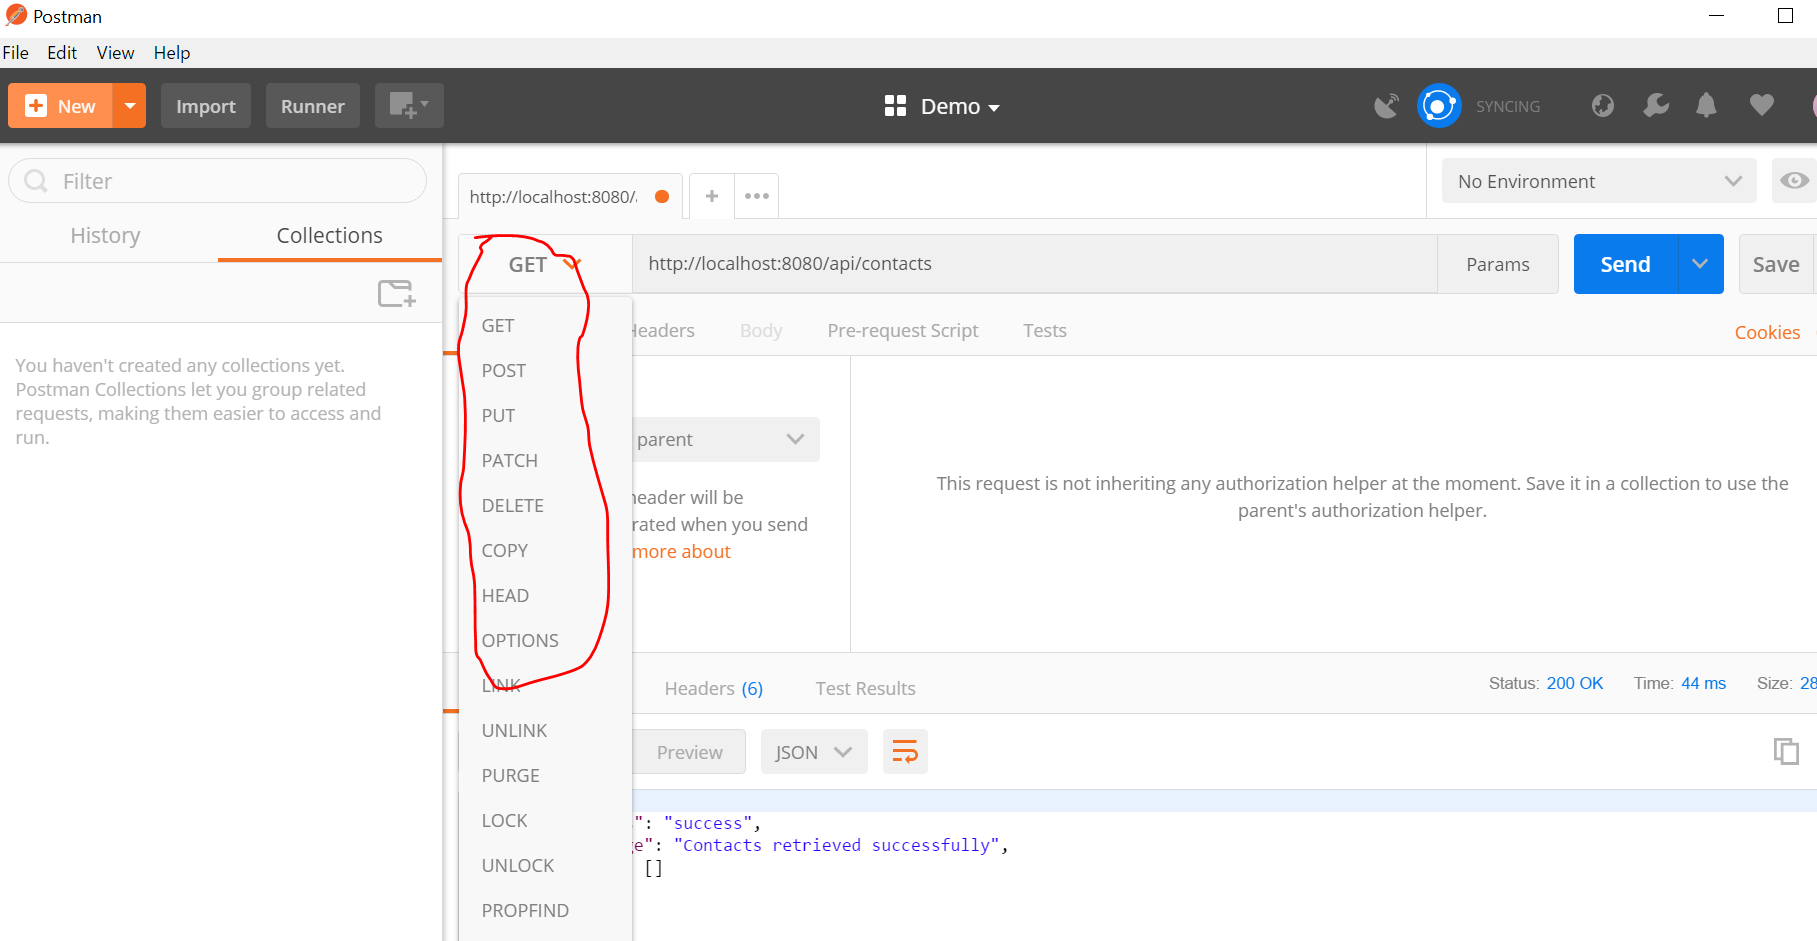This screenshot has width=1817, height=941.
Task: Click the blue sync status icon
Action: (1439, 106)
